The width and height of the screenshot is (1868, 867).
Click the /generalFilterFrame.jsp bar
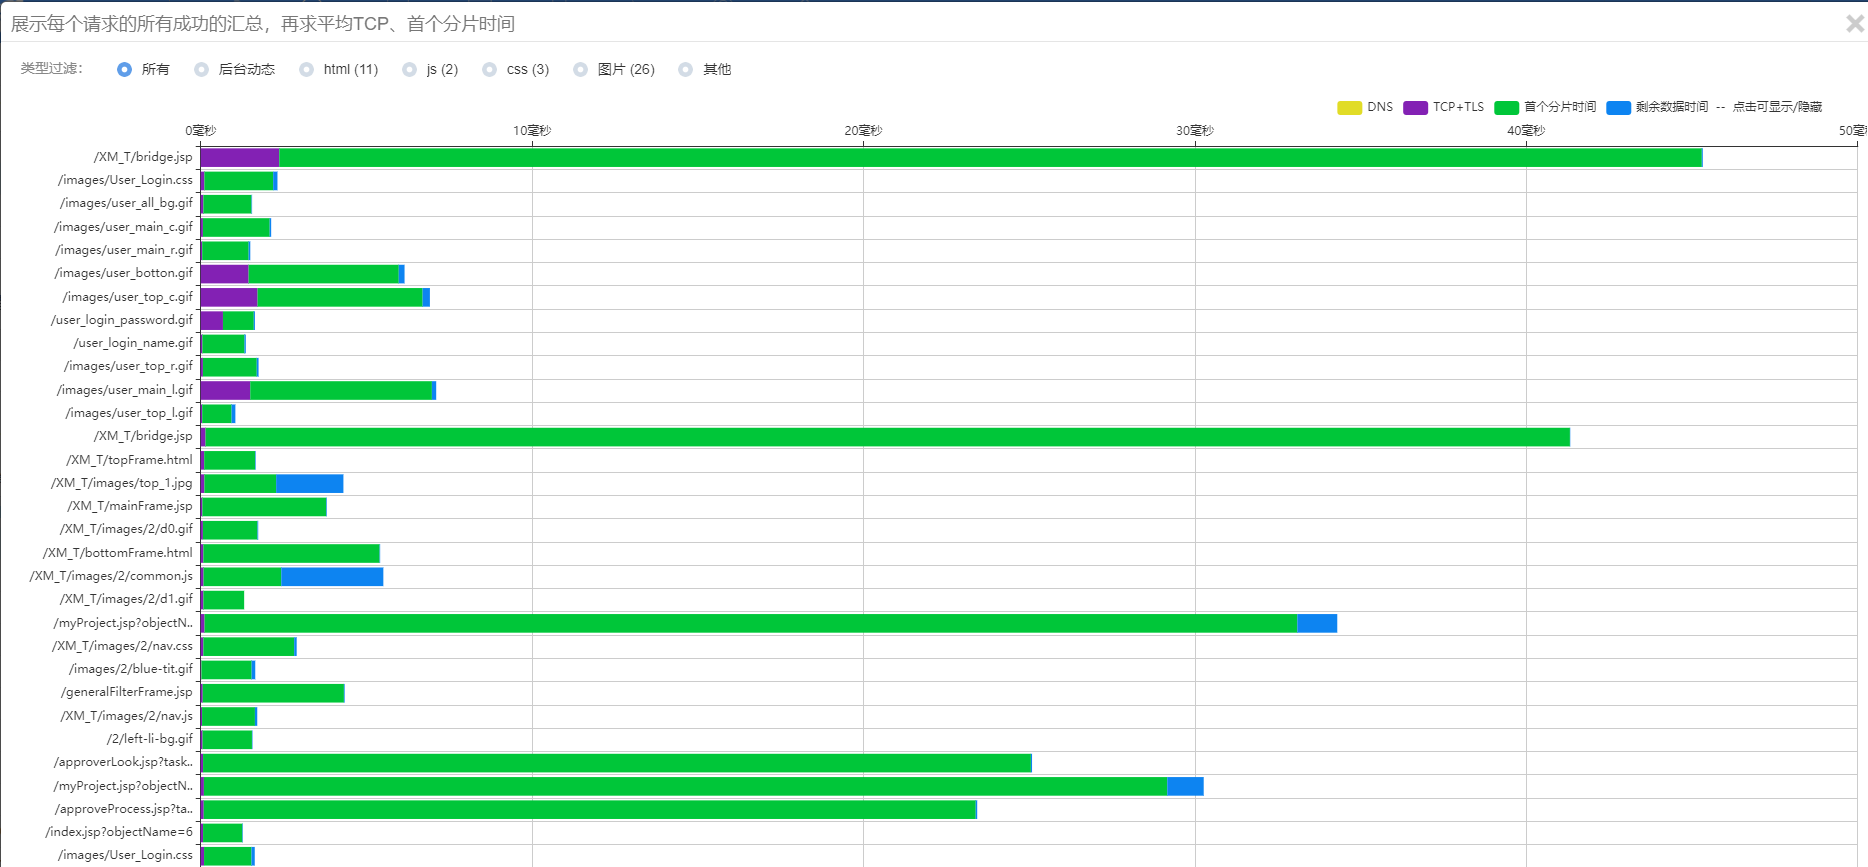(x=273, y=692)
